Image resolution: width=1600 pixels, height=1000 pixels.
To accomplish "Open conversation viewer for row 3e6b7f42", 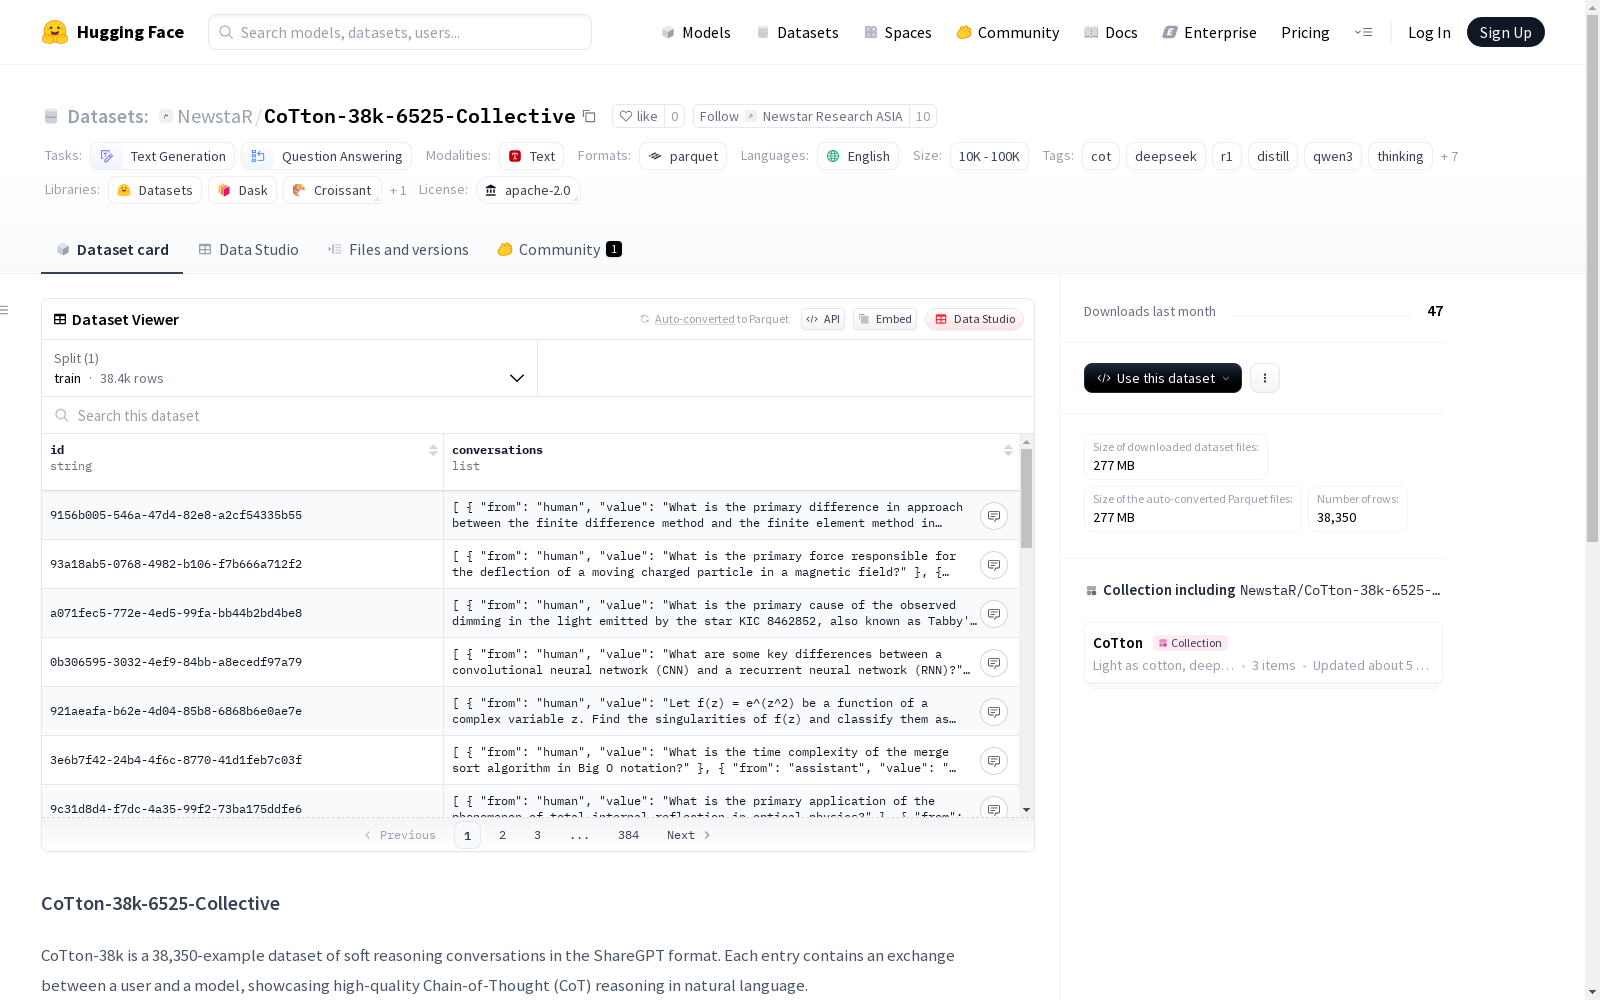I will 993,761.
